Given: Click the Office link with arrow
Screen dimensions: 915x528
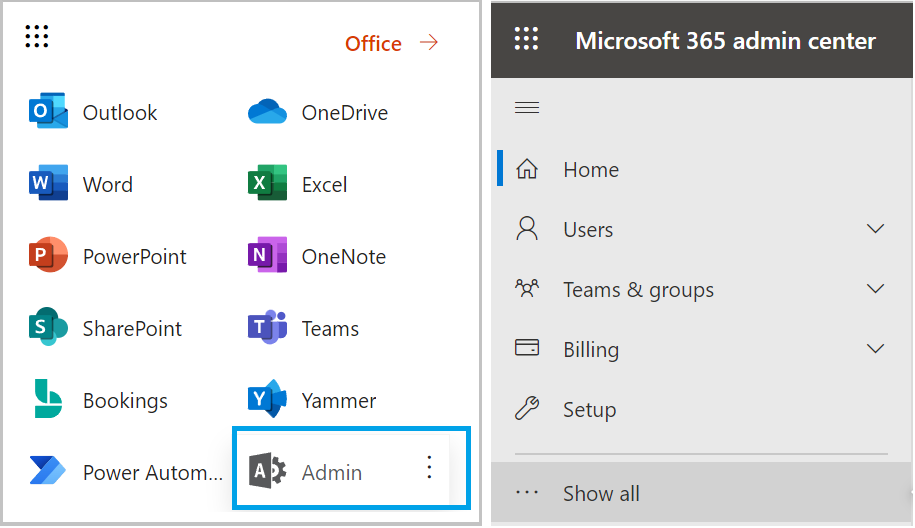Looking at the screenshot, I should click(x=390, y=43).
